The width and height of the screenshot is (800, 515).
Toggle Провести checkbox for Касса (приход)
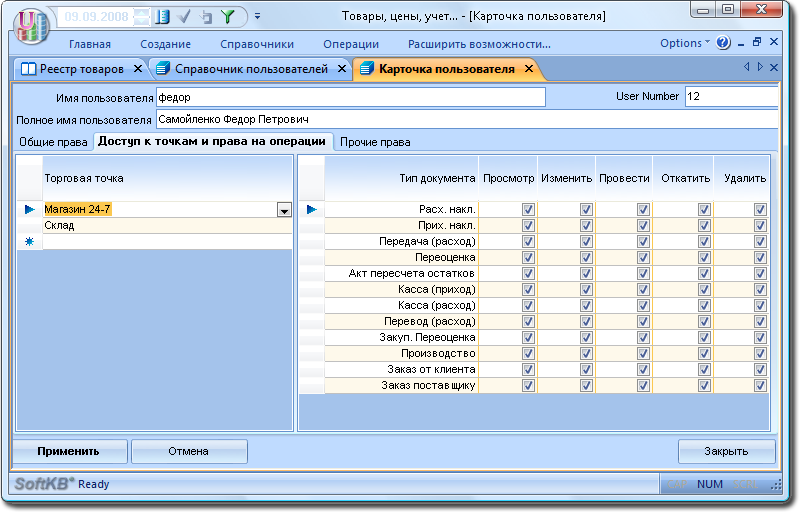[643, 289]
